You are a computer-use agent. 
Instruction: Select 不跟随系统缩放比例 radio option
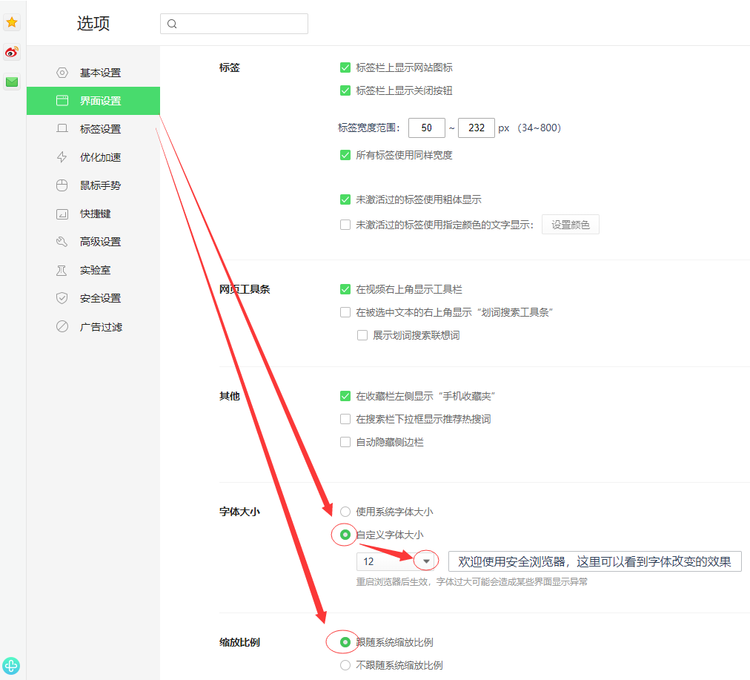coord(346,665)
